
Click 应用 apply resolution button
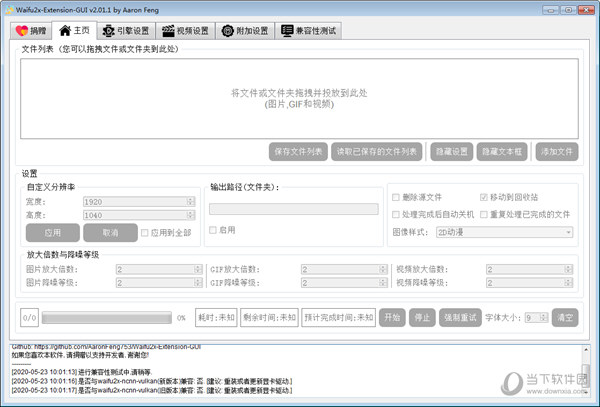[x=53, y=233]
